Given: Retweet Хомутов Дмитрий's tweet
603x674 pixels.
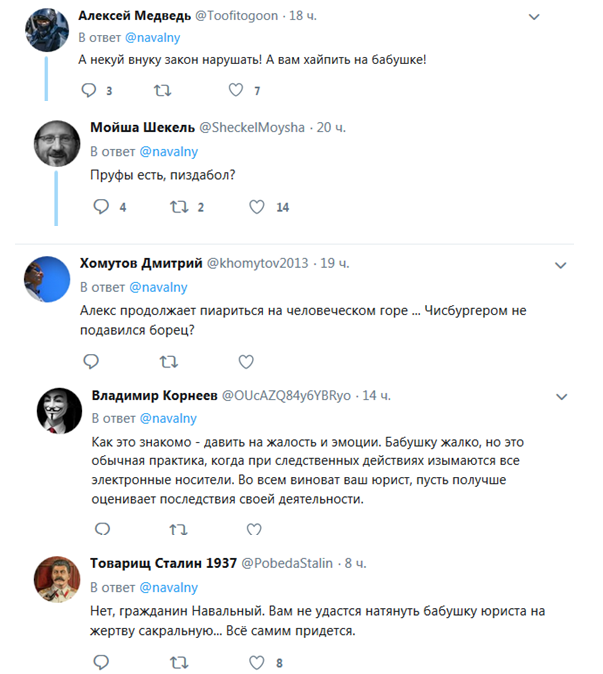Looking at the screenshot, I should [169, 360].
